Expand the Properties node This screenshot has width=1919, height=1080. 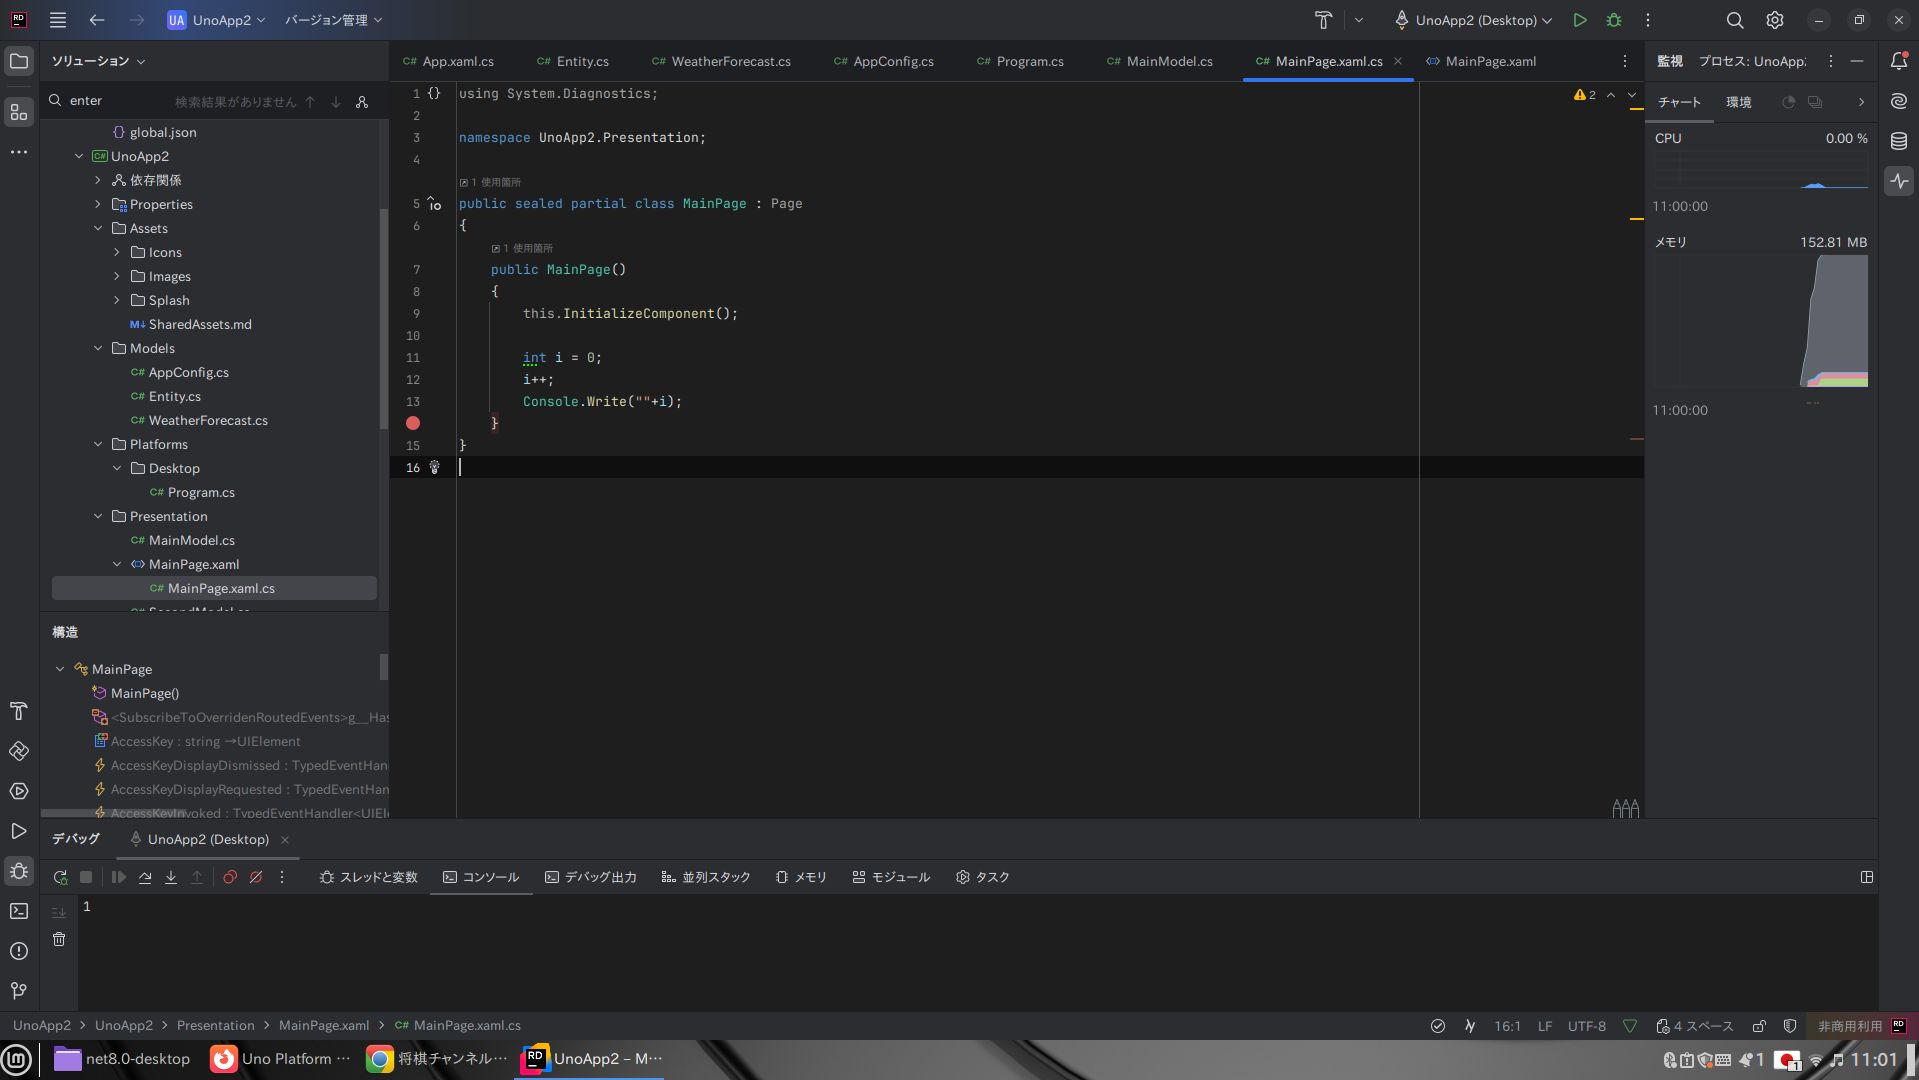[98, 204]
